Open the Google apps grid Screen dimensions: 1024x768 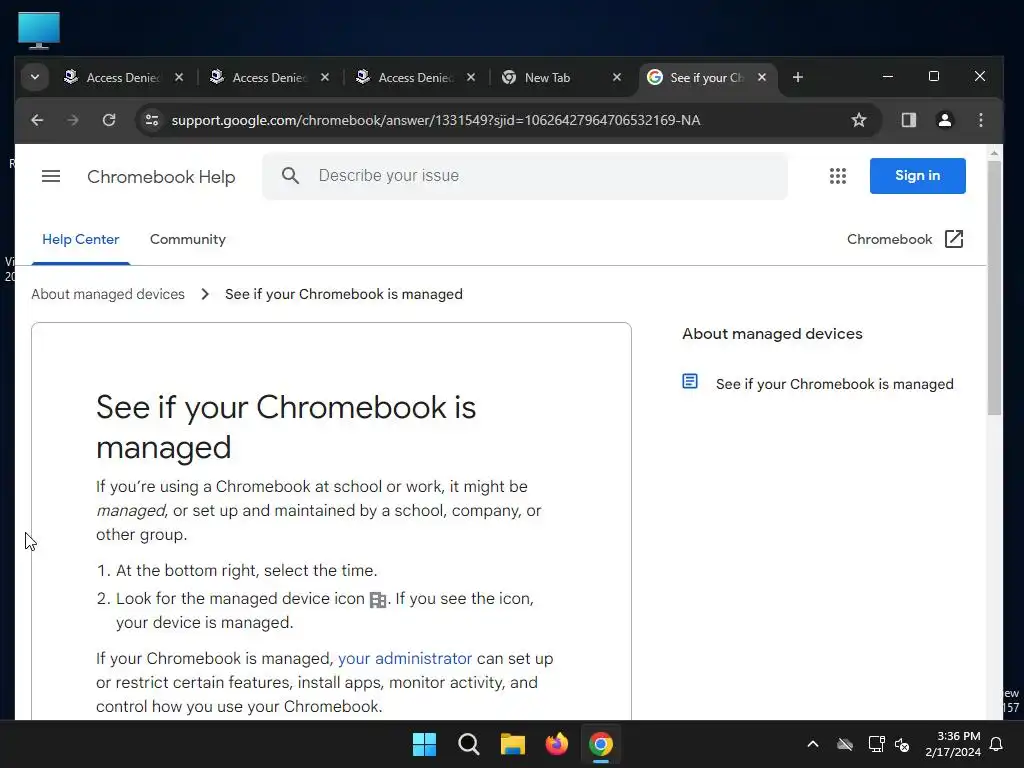(838, 176)
